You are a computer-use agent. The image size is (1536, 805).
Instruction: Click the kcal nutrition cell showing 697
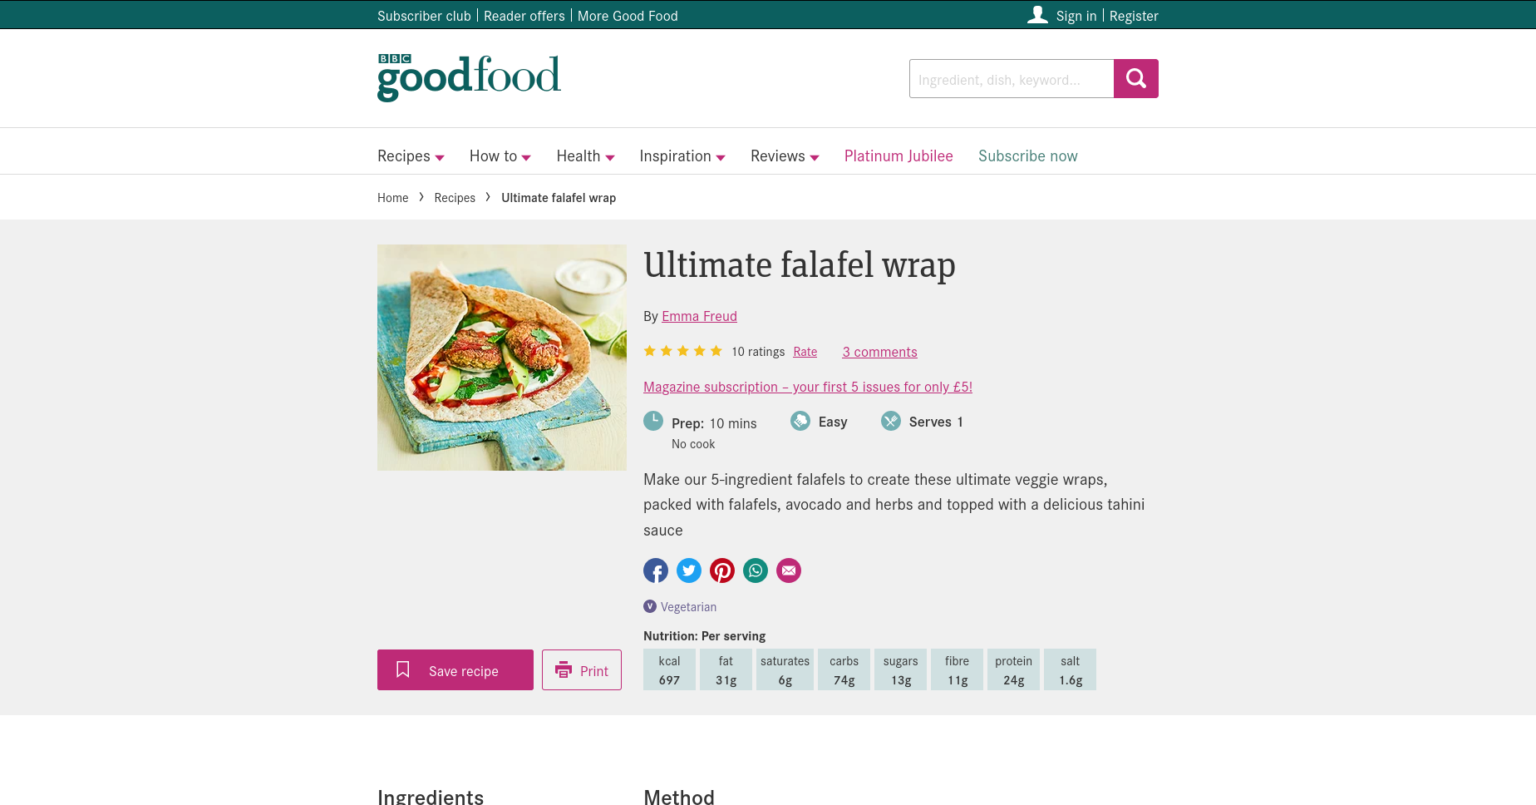tap(669, 669)
